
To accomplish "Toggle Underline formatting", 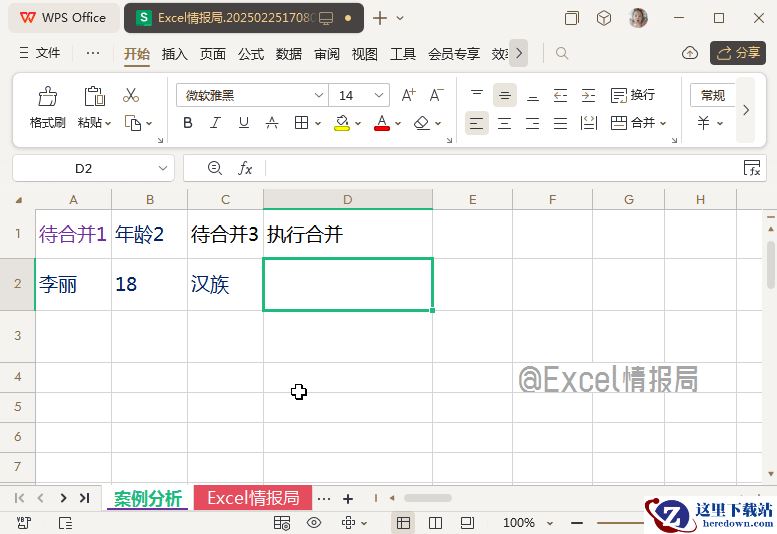I will click(x=243, y=122).
